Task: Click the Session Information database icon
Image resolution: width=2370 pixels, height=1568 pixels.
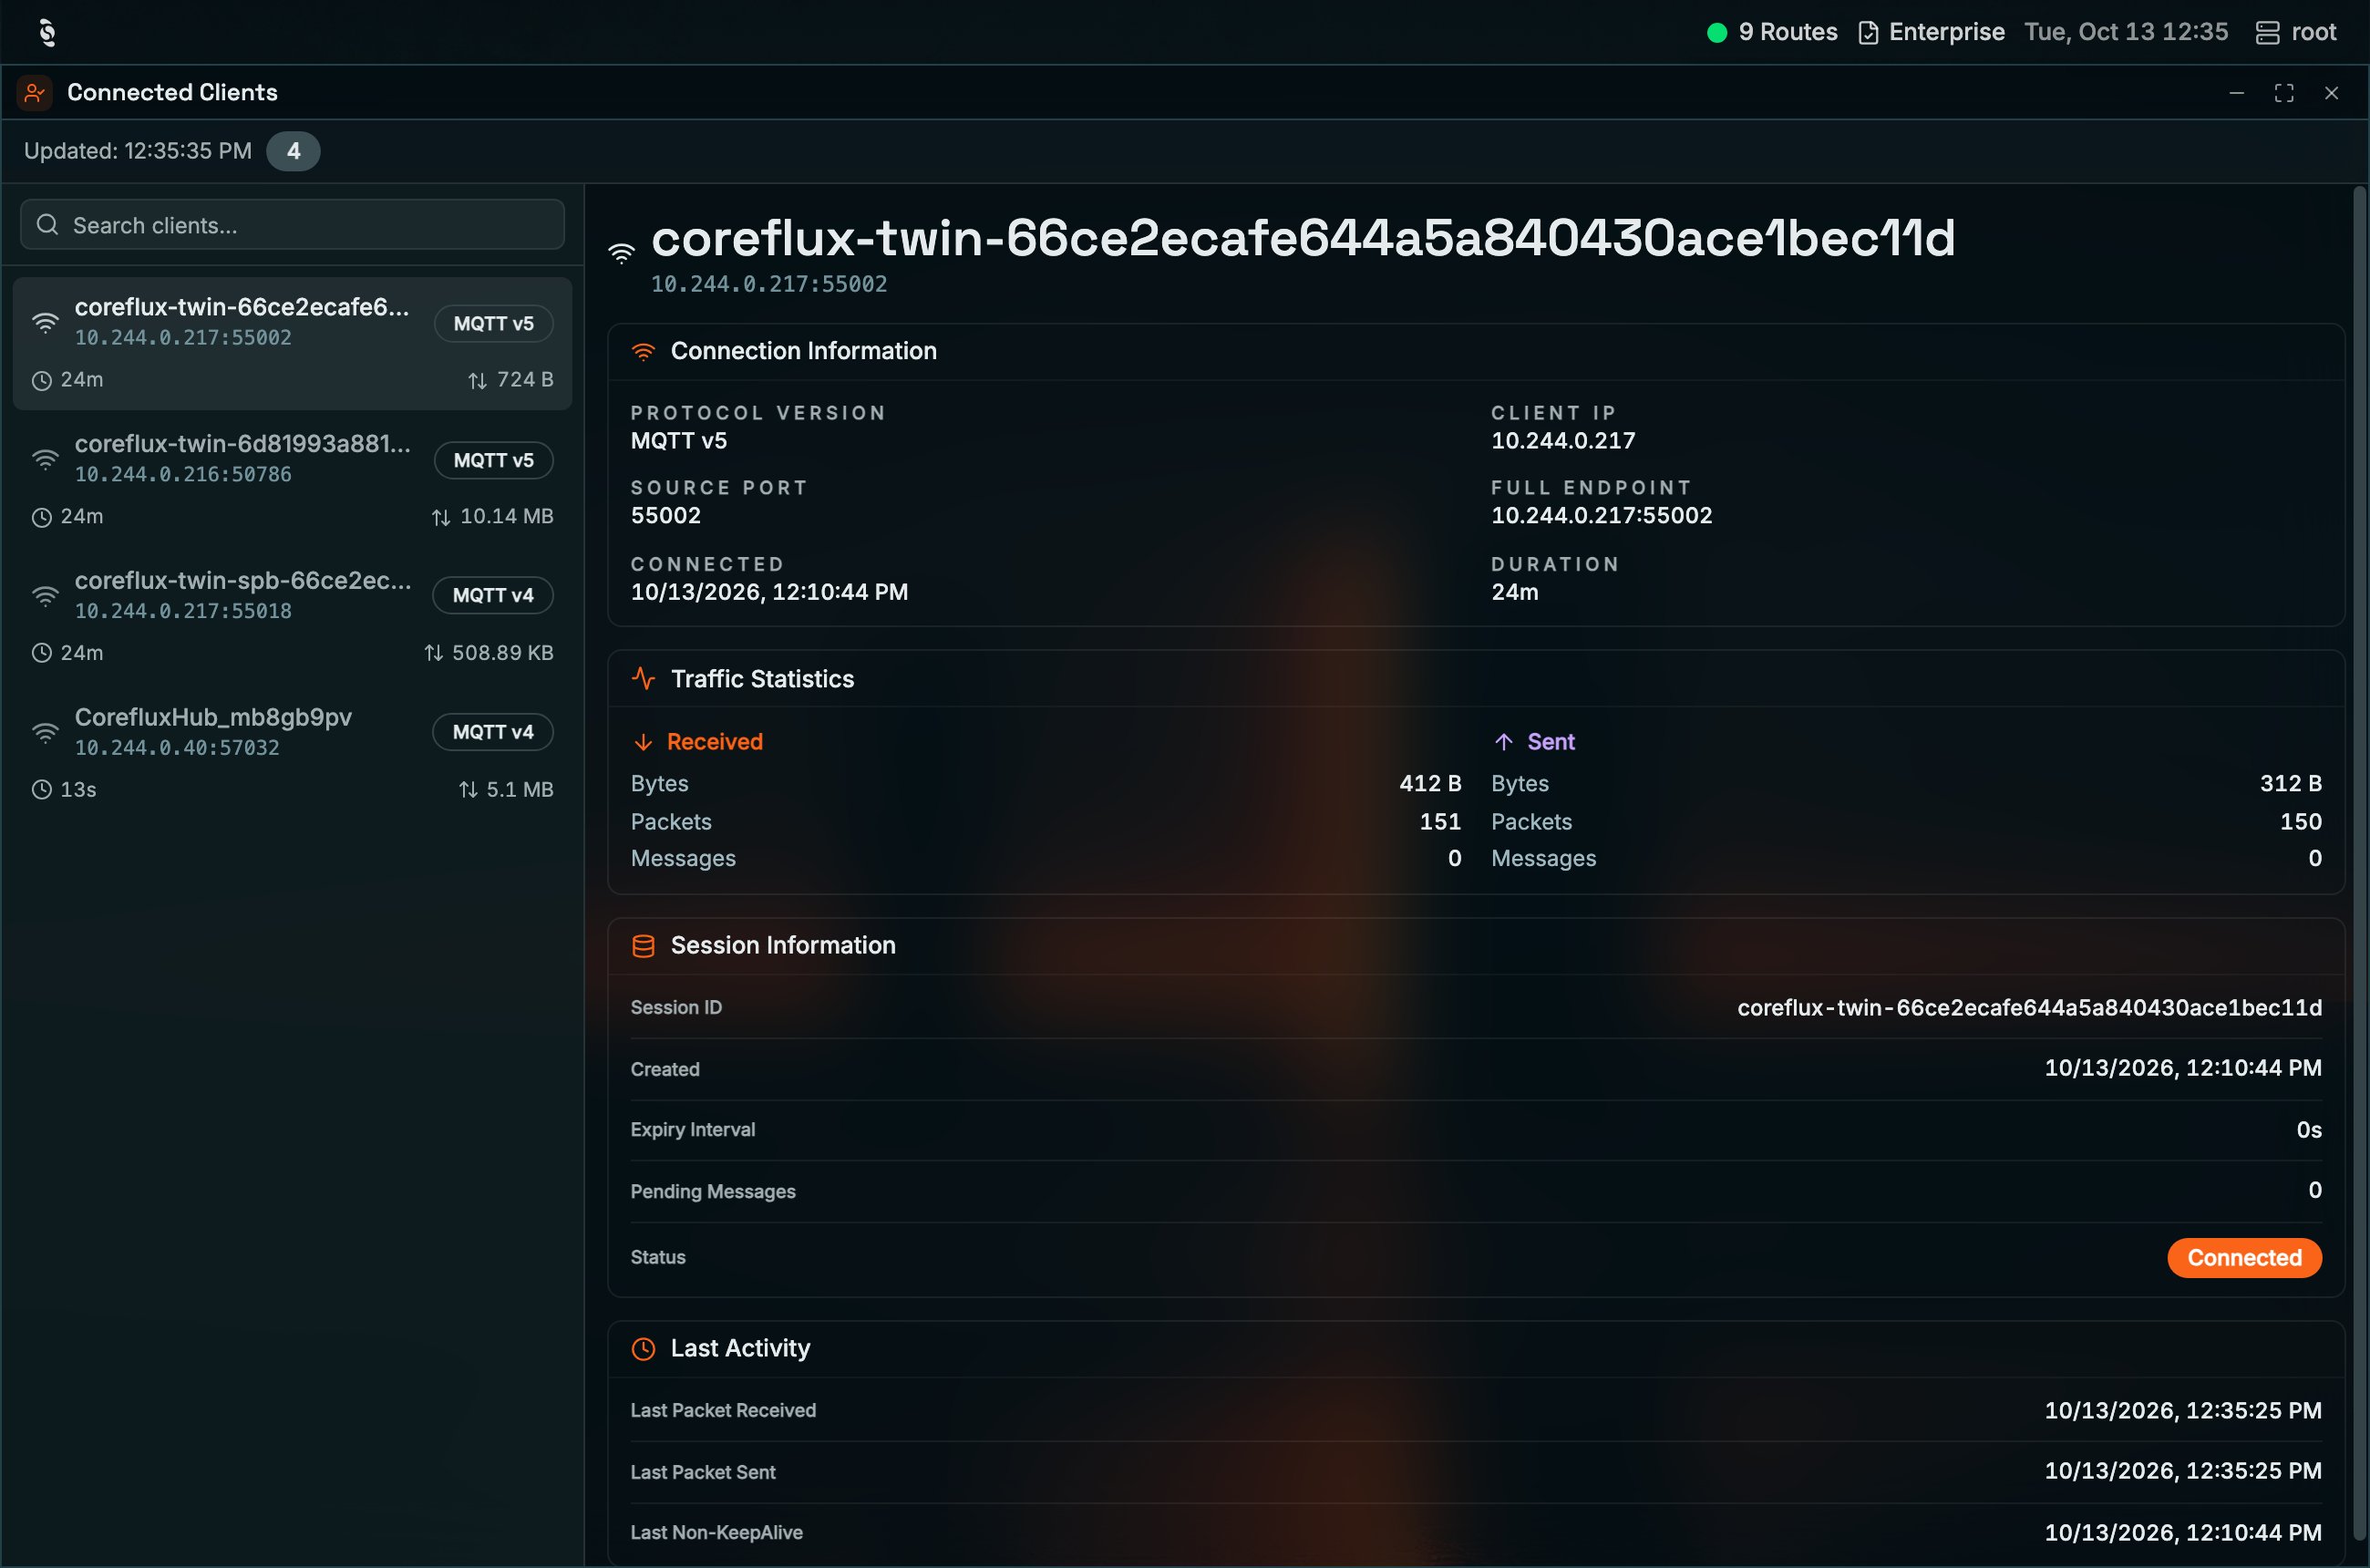Action: point(643,946)
